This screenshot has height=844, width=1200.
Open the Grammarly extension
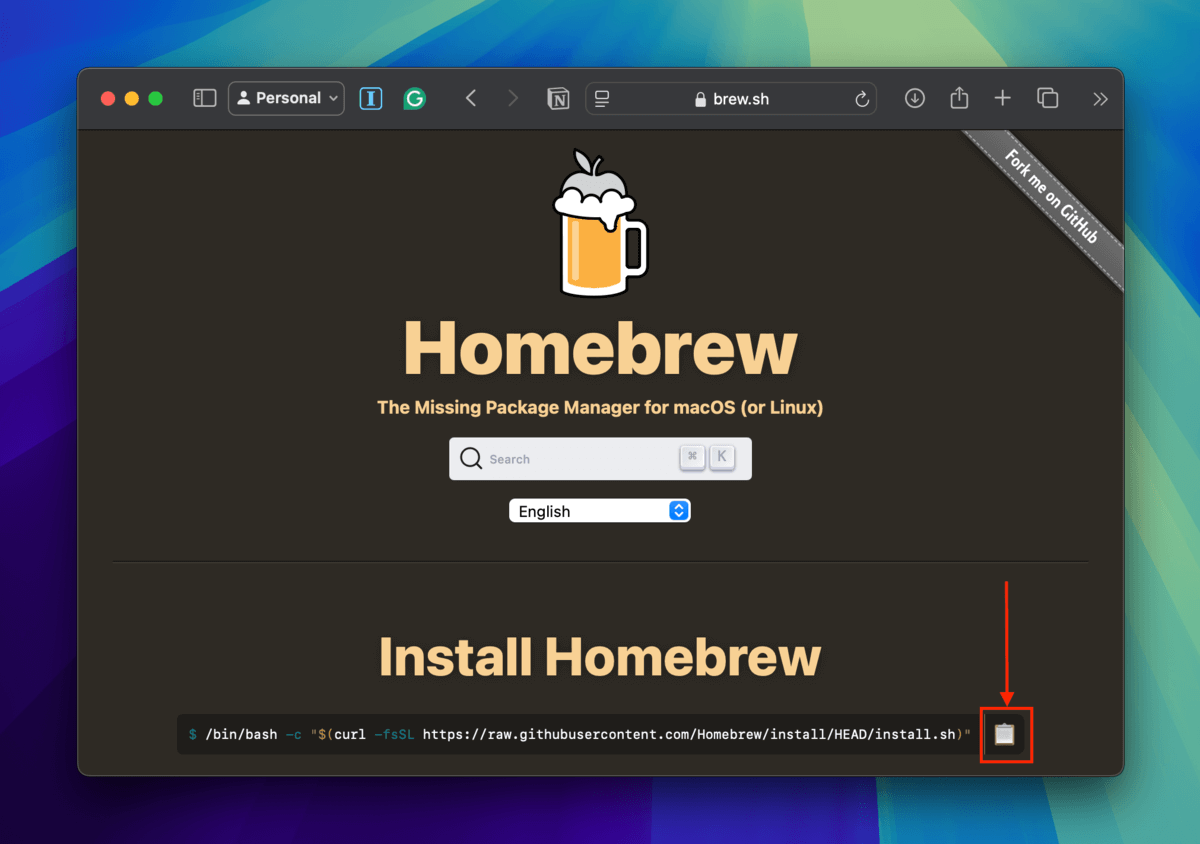414,98
